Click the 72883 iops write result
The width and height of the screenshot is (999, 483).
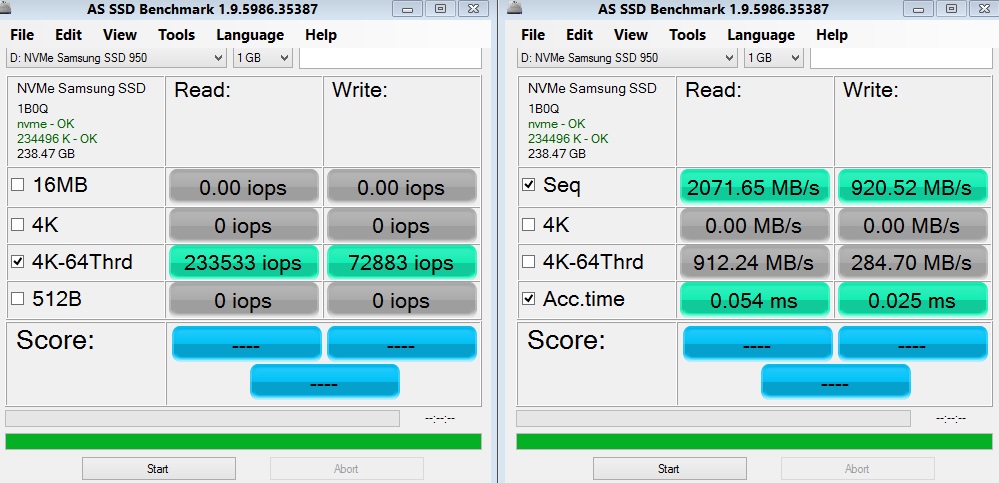point(401,262)
